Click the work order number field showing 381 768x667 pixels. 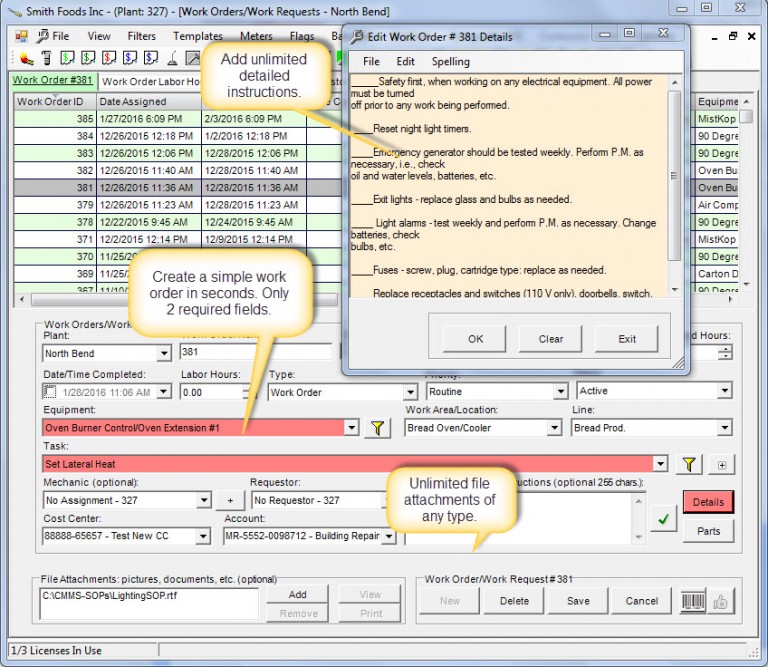(256, 352)
